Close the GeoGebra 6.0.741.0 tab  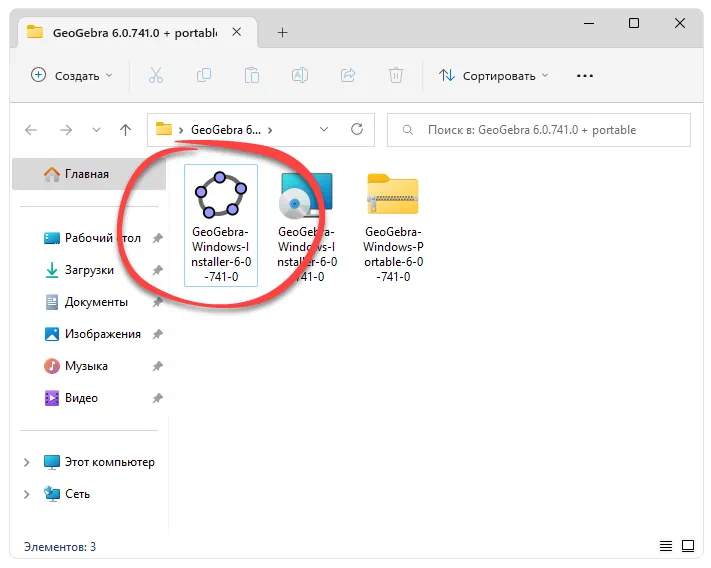pyautogui.click(x=236, y=32)
